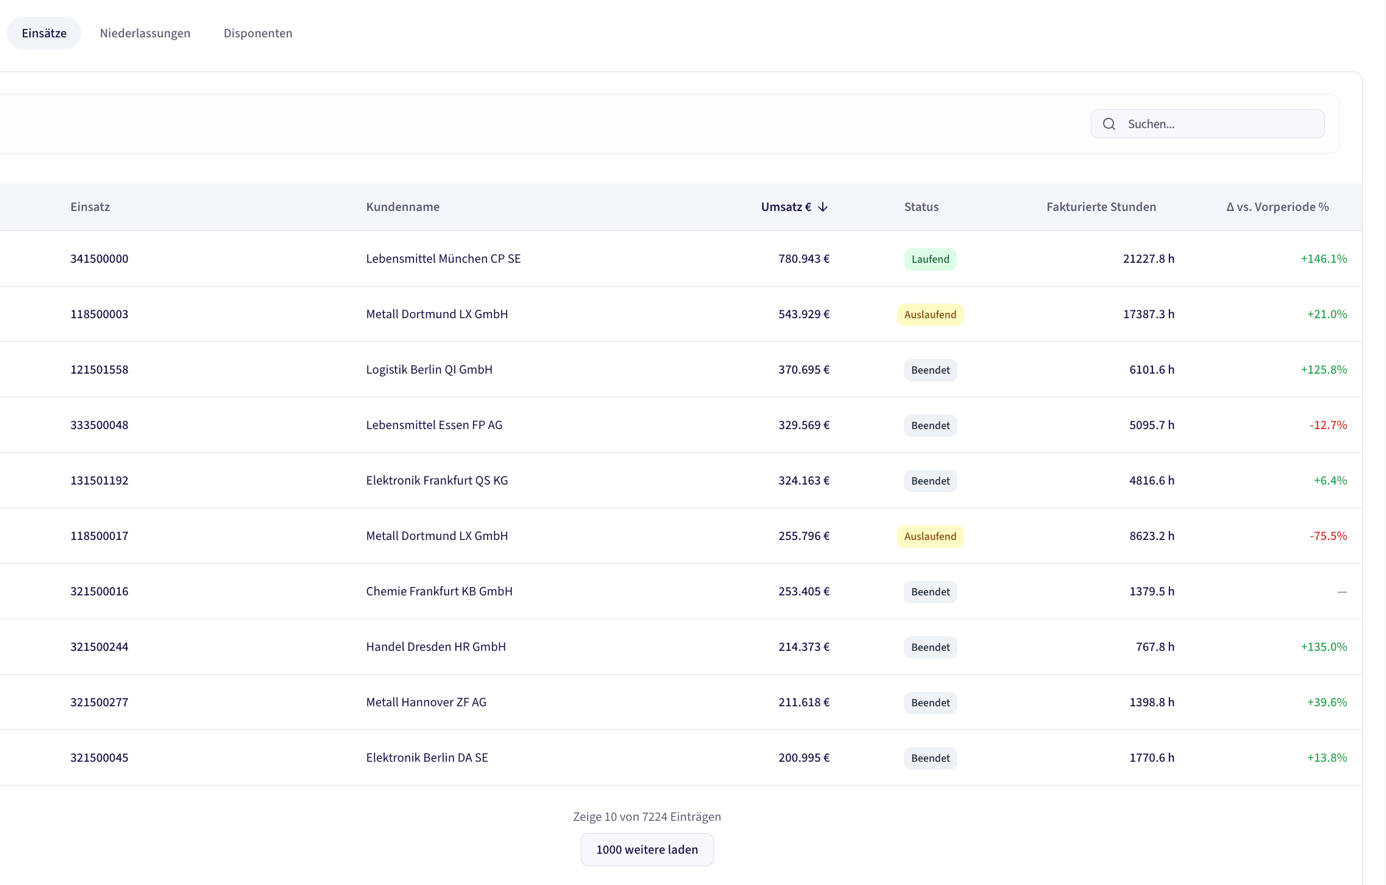The height and width of the screenshot is (885, 1386).
Task: Sort by Kundenname column header
Action: [402, 207]
